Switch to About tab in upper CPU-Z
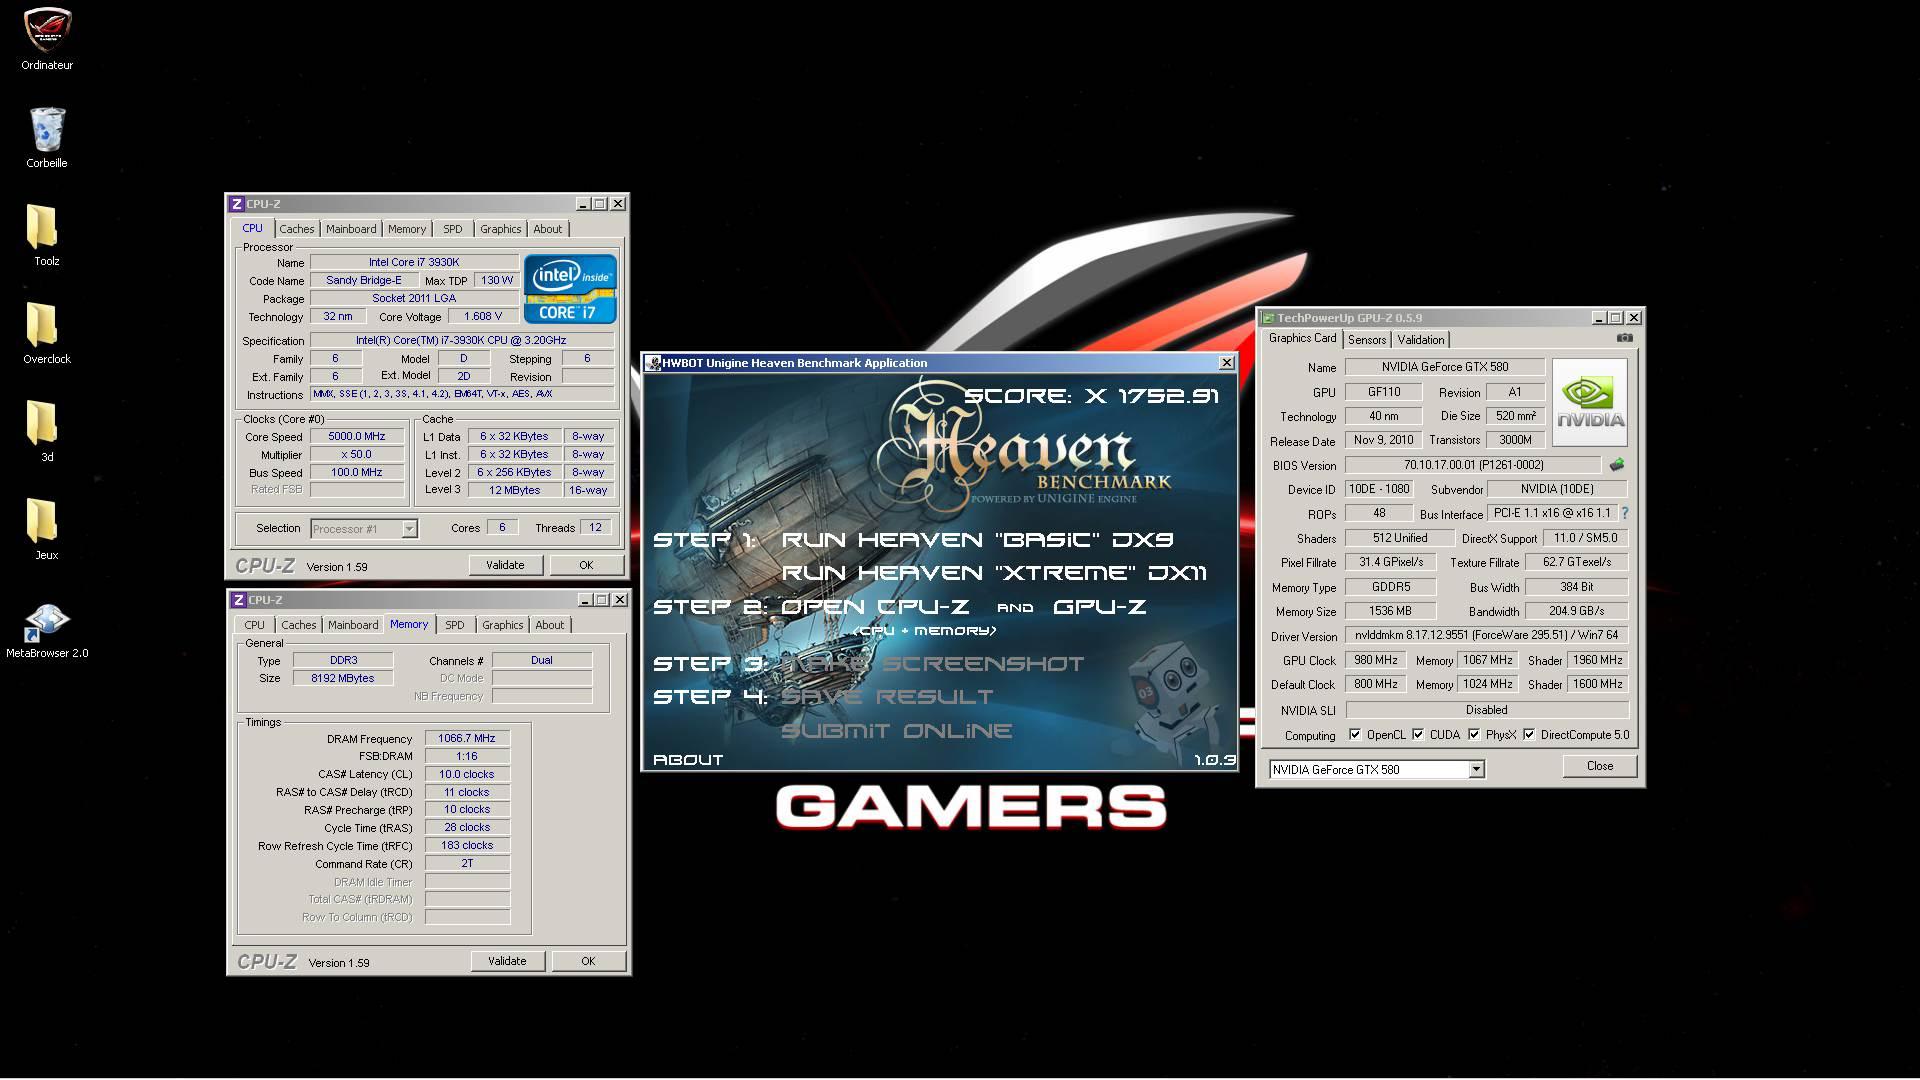1920x1080 pixels. [548, 229]
